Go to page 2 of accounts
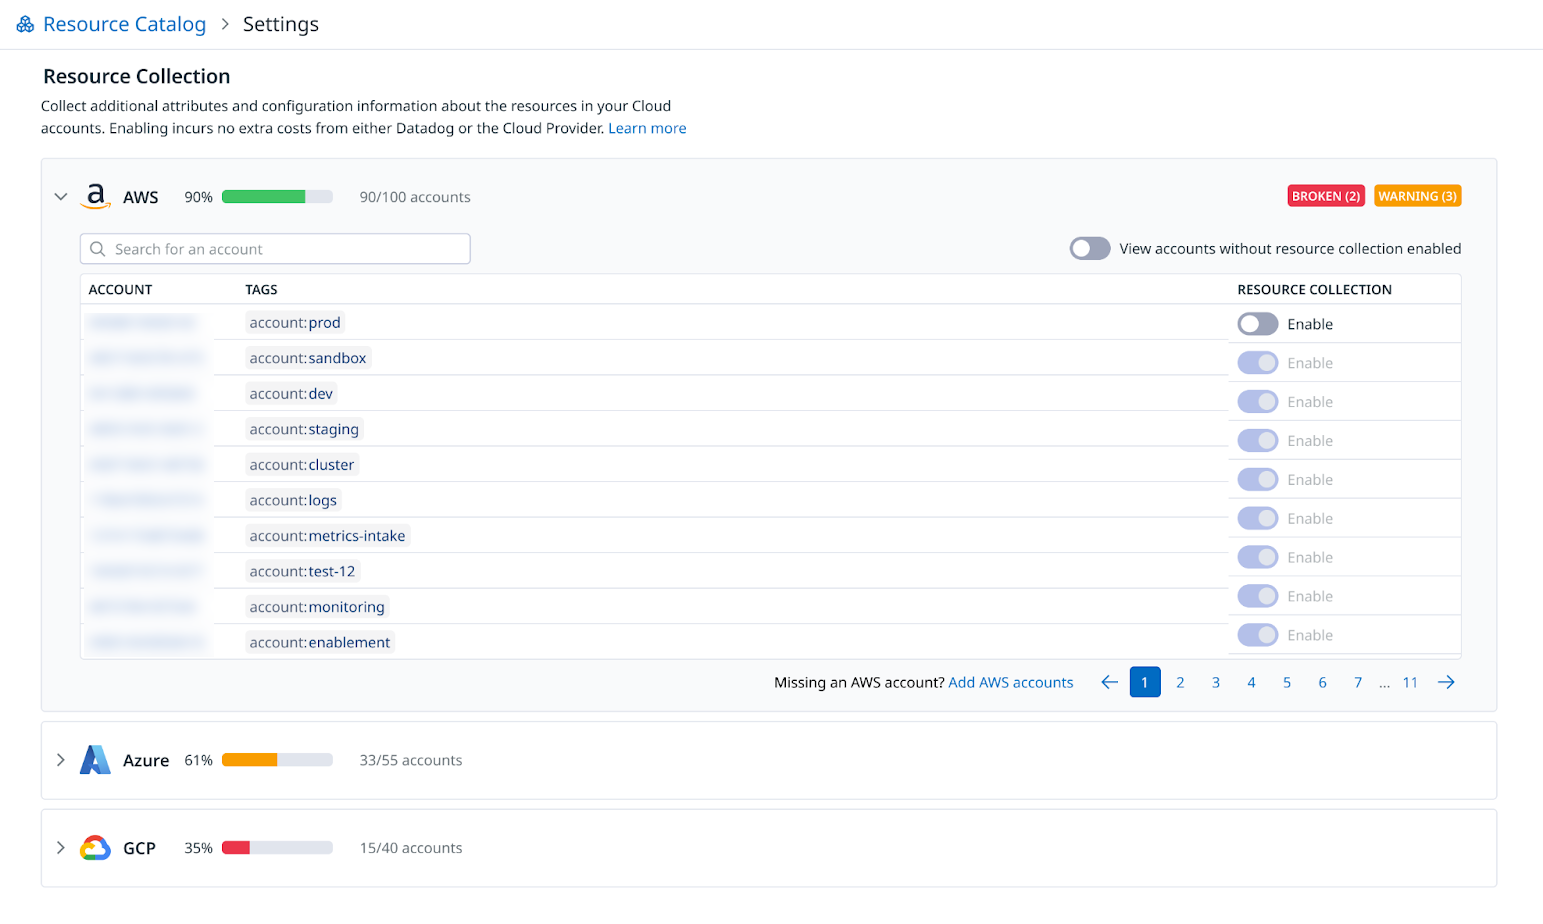This screenshot has width=1543, height=924. [x=1180, y=682]
